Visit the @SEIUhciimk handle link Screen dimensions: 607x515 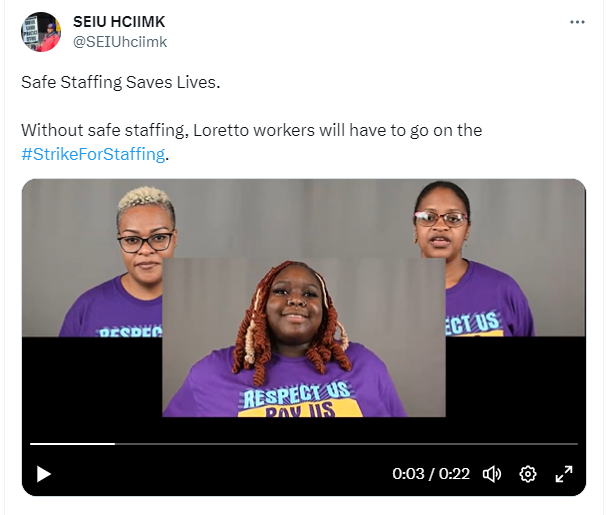[120, 42]
